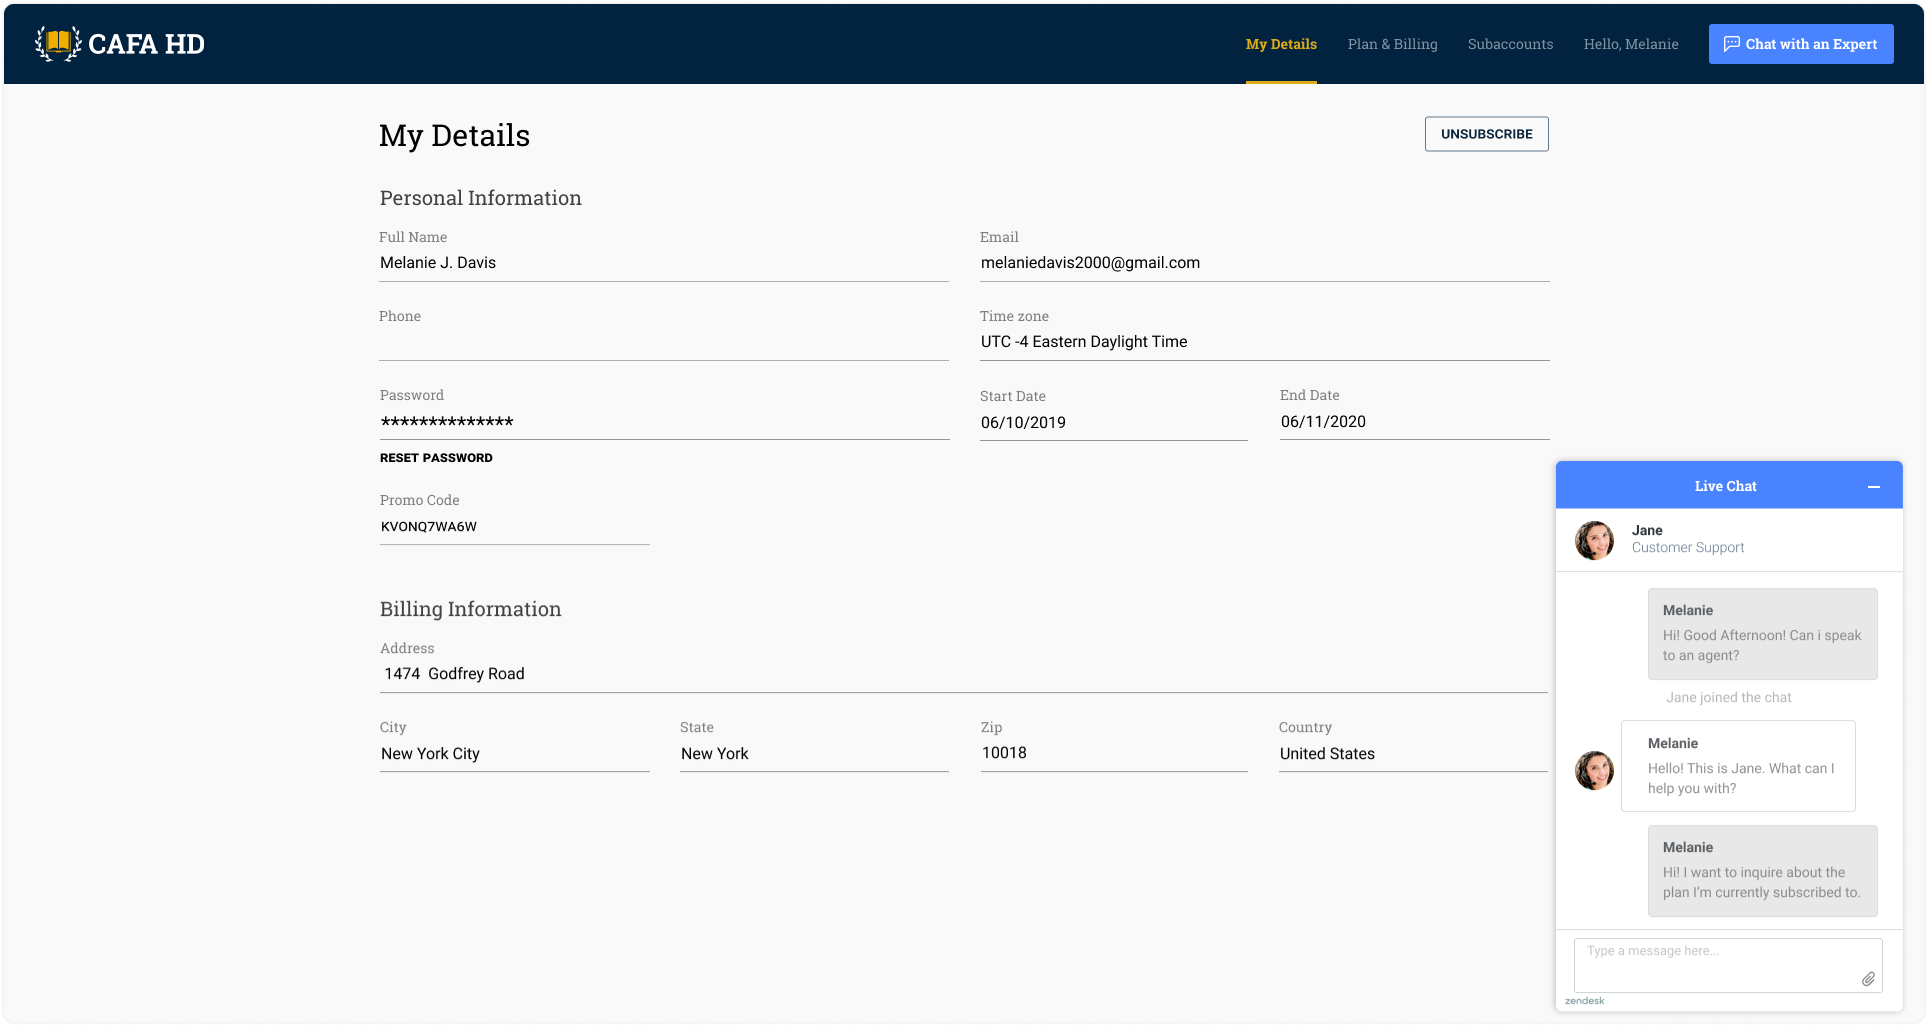
Task: Click Jane's avatar in chat header
Action: click(x=1594, y=540)
